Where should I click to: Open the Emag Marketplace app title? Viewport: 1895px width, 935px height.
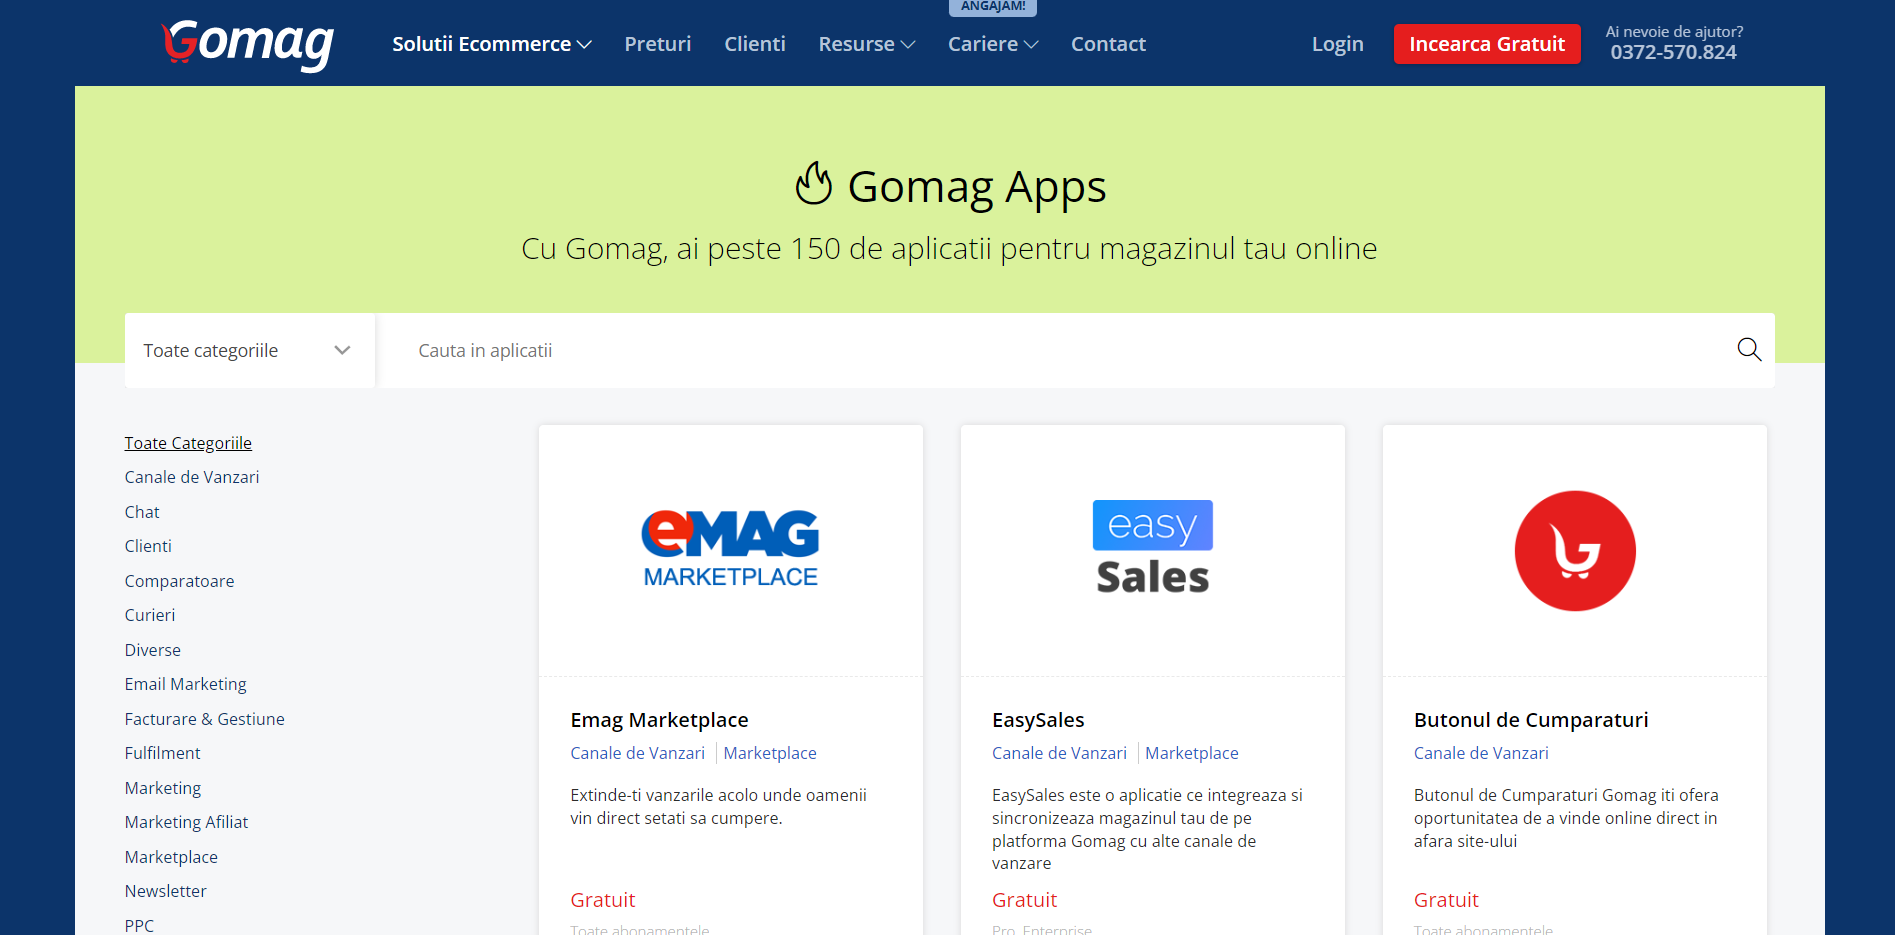tap(659, 720)
